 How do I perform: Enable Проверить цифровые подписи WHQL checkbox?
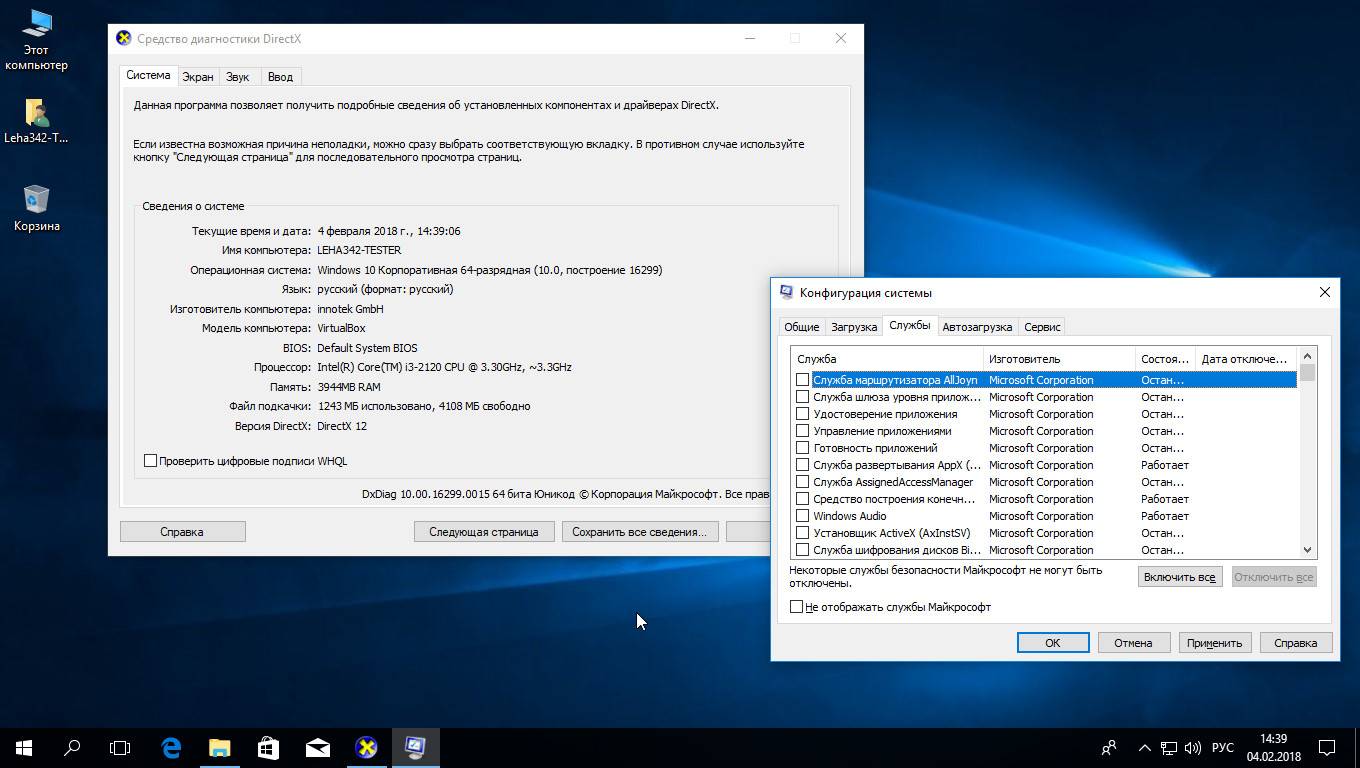coord(151,461)
